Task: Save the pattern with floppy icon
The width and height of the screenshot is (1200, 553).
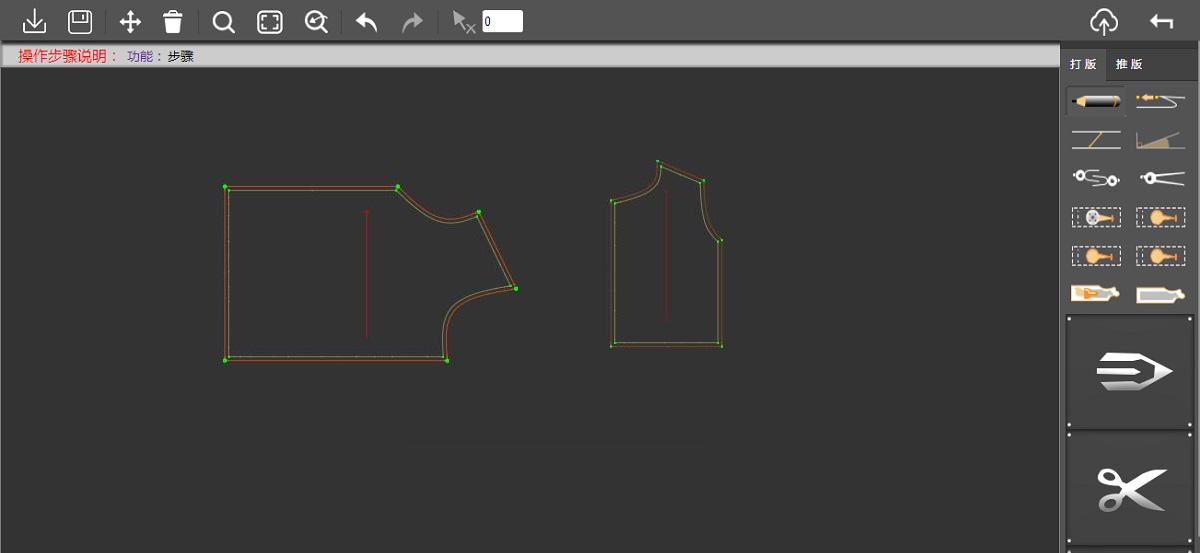Action: pyautogui.click(x=80, y=21)
